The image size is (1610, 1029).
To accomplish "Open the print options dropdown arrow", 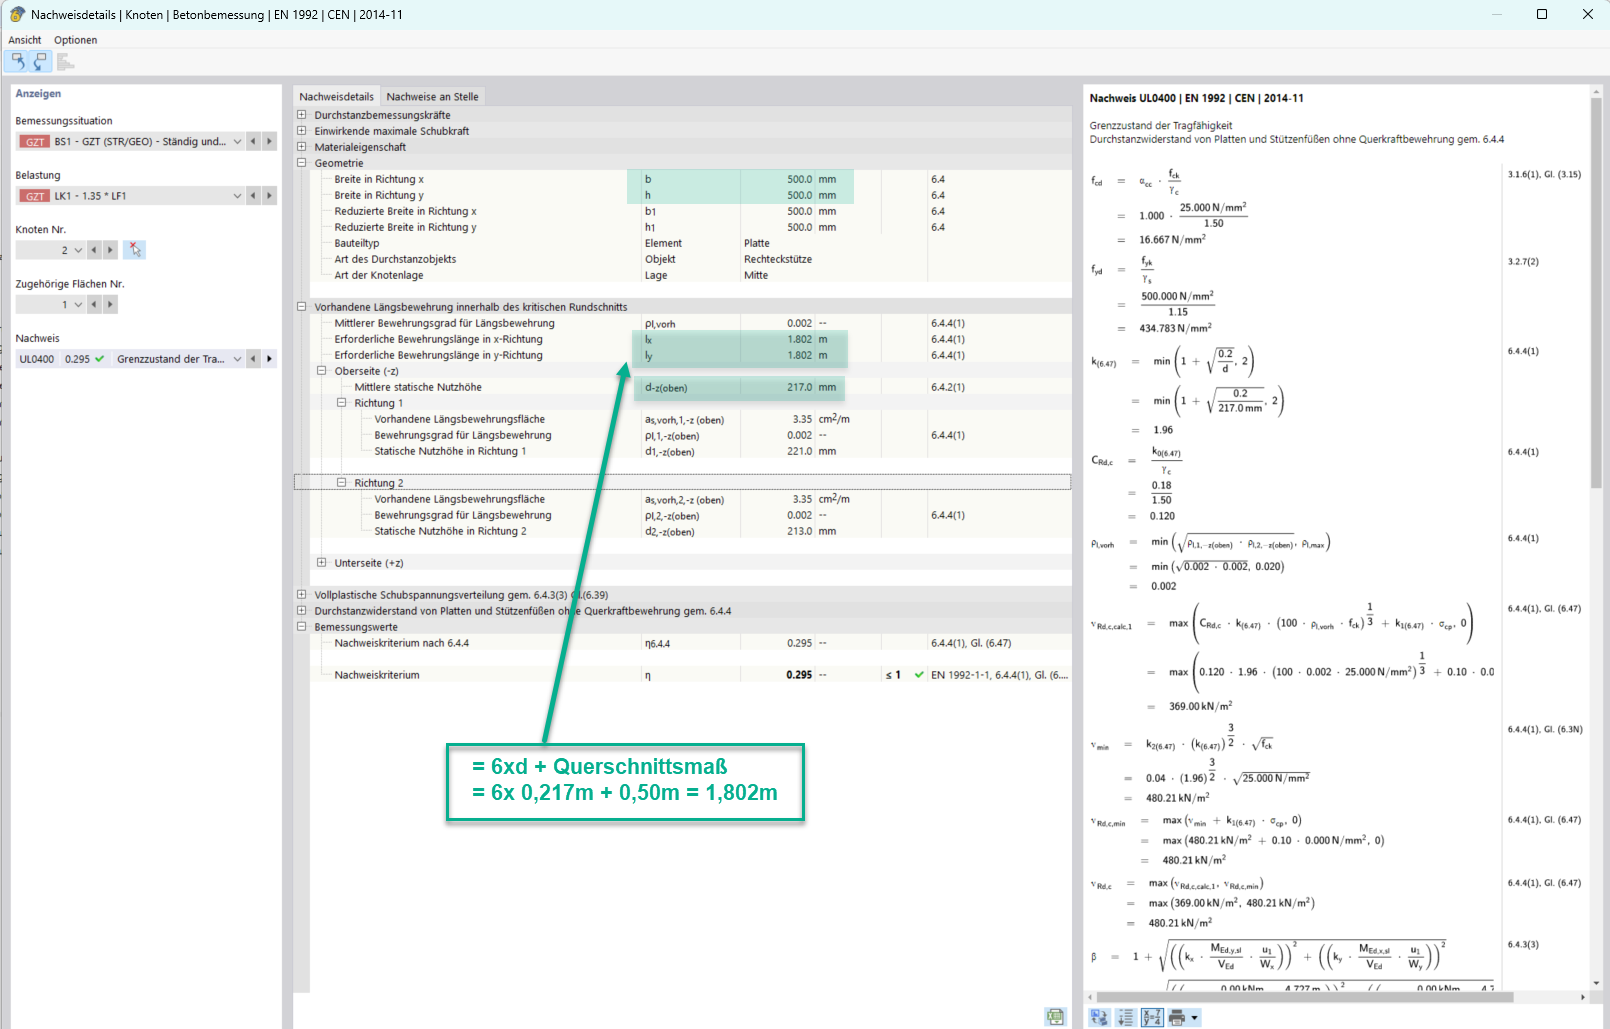I will point(1194,1018).
